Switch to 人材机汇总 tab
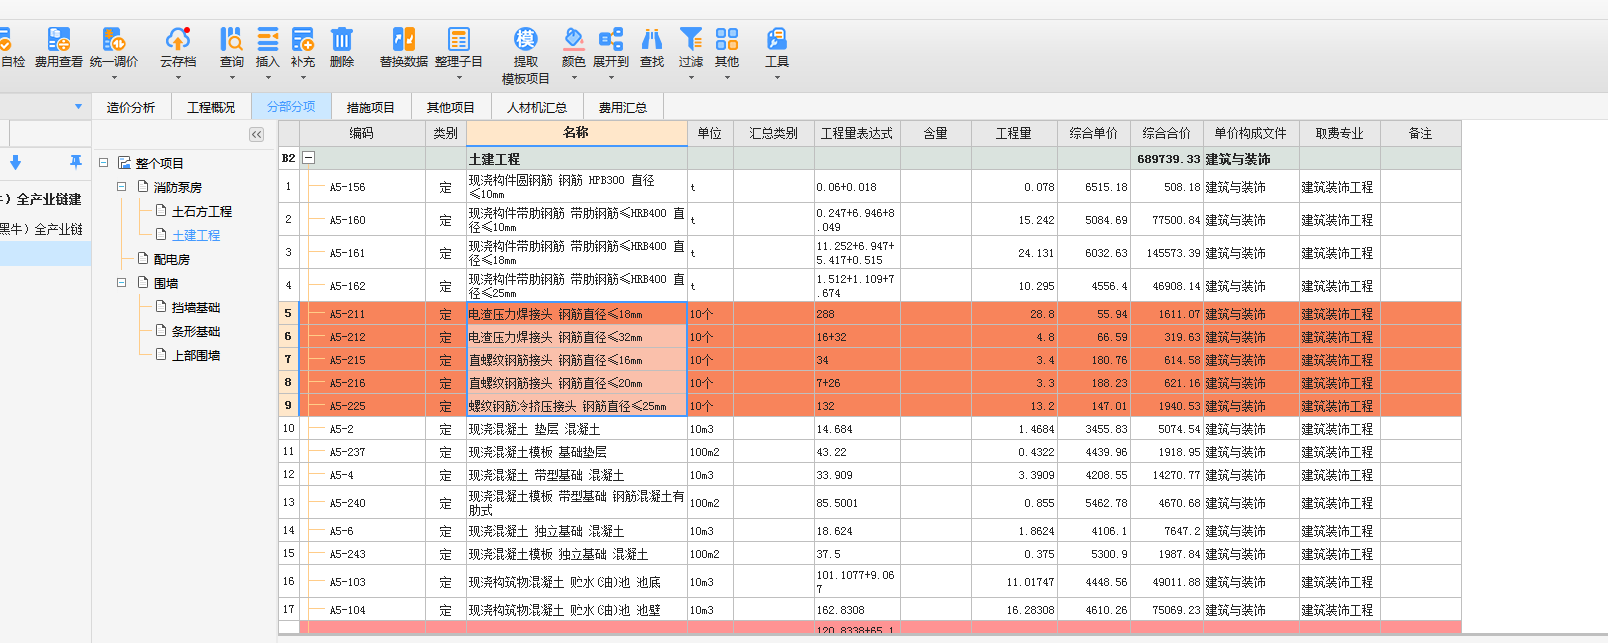1608x643 pixels. coord(537,107)
